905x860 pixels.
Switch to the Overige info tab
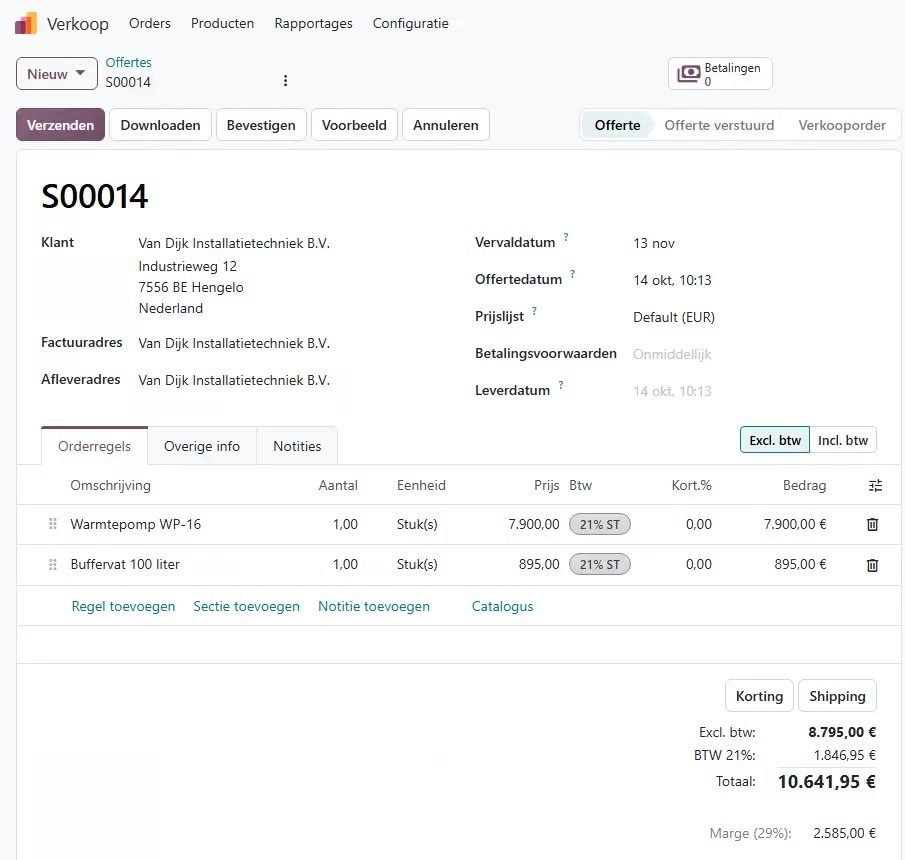pyautogui.click(x=201, y=446)
